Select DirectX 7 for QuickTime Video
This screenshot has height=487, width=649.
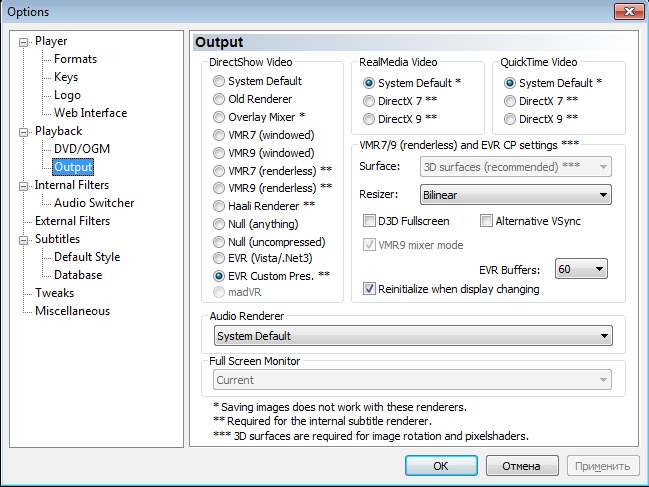[510, 101]
